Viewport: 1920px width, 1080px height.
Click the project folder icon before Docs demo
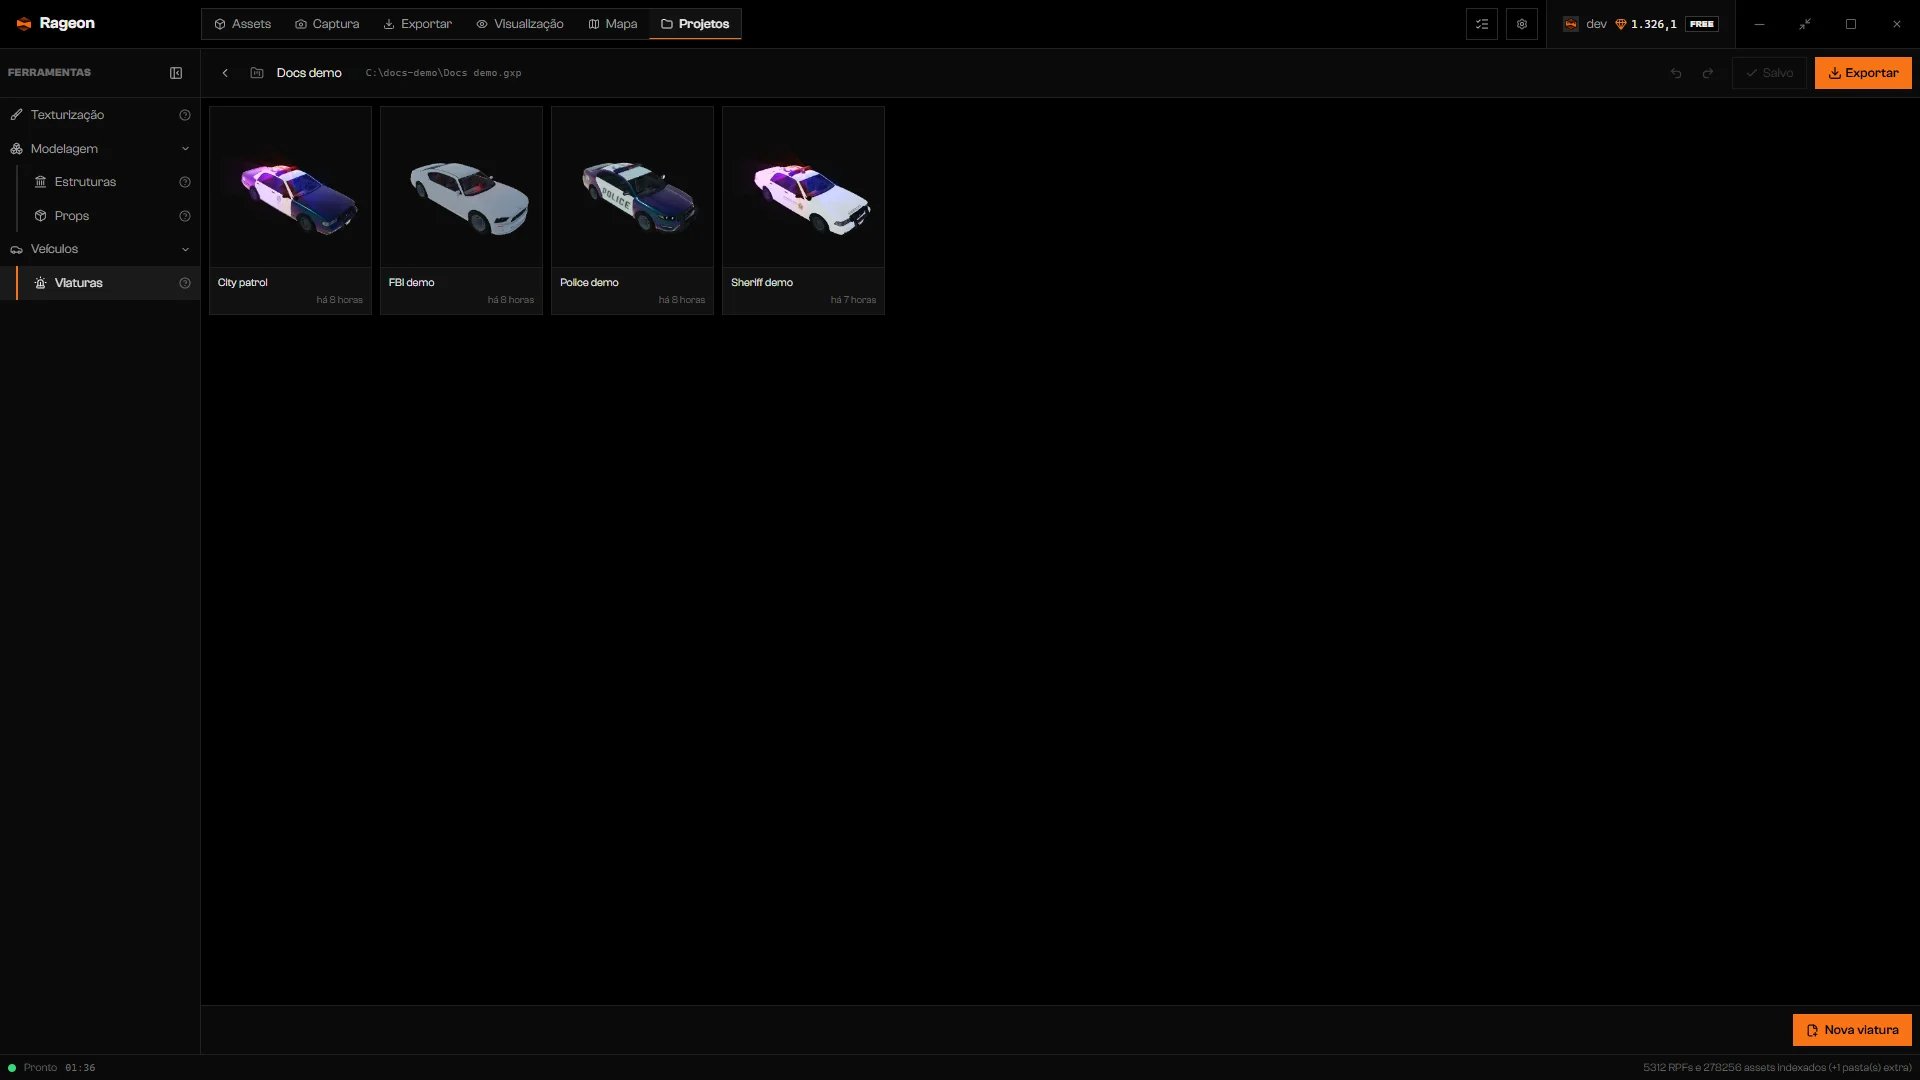tap(257, 73)
